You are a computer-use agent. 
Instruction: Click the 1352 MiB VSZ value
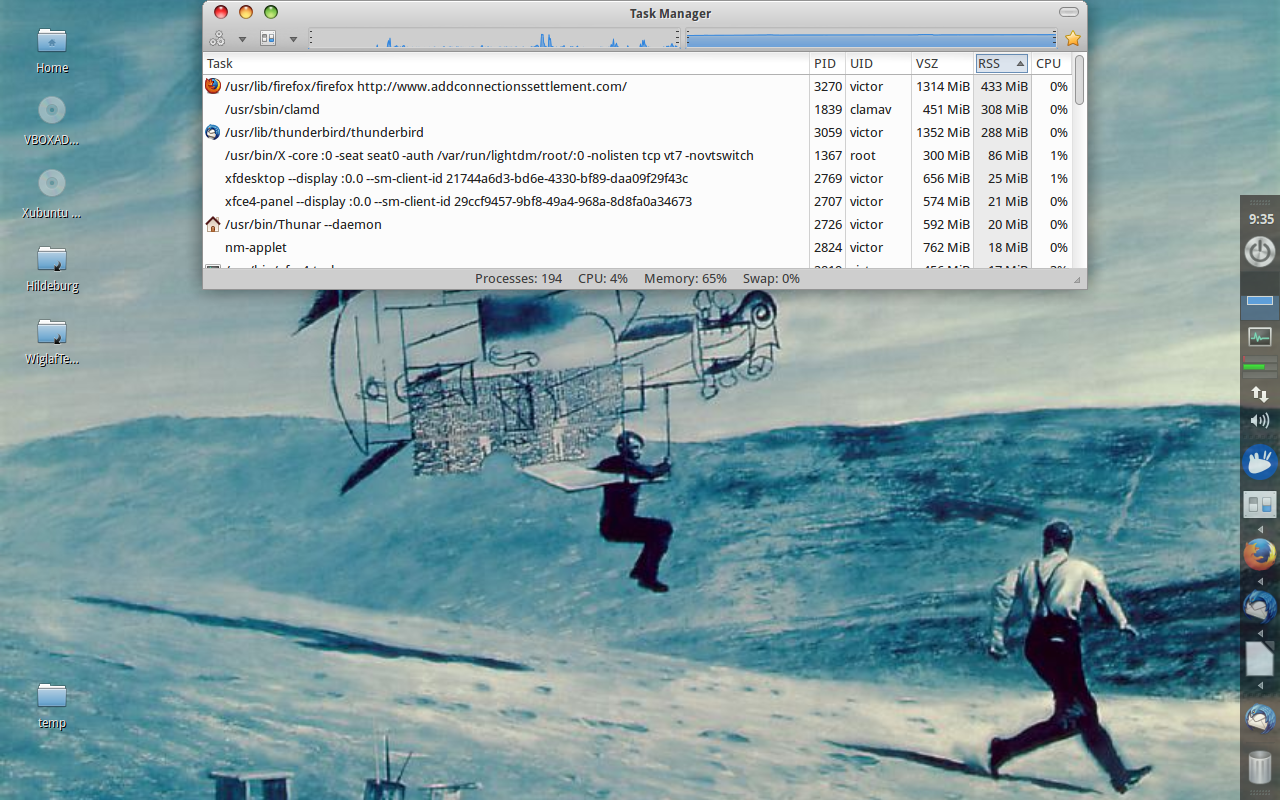pos(943,133)
